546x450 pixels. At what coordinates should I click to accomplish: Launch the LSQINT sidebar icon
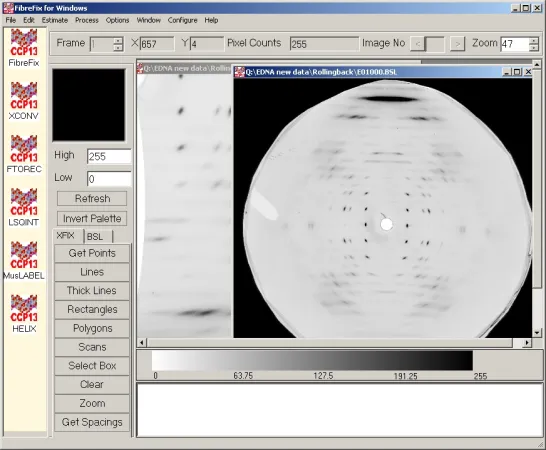[x=24, y=207]
